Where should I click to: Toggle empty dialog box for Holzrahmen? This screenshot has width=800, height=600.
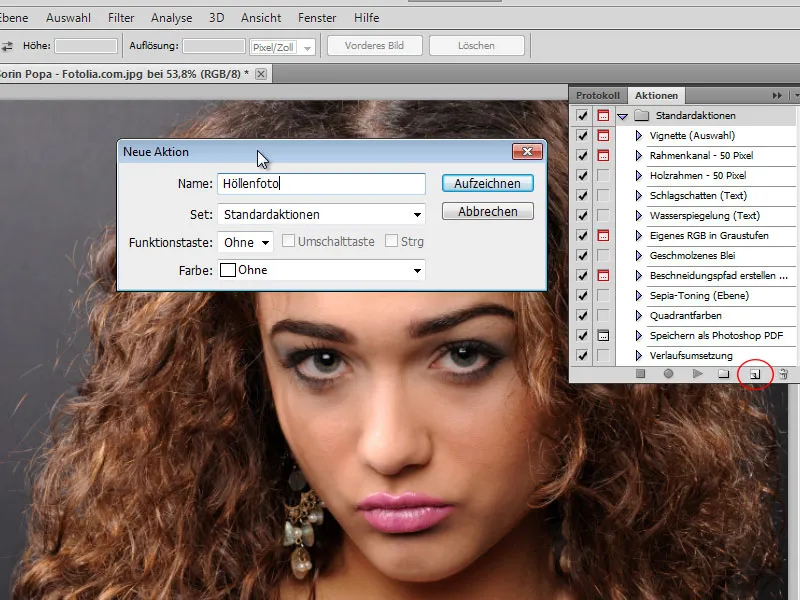[x=603, y=176]
